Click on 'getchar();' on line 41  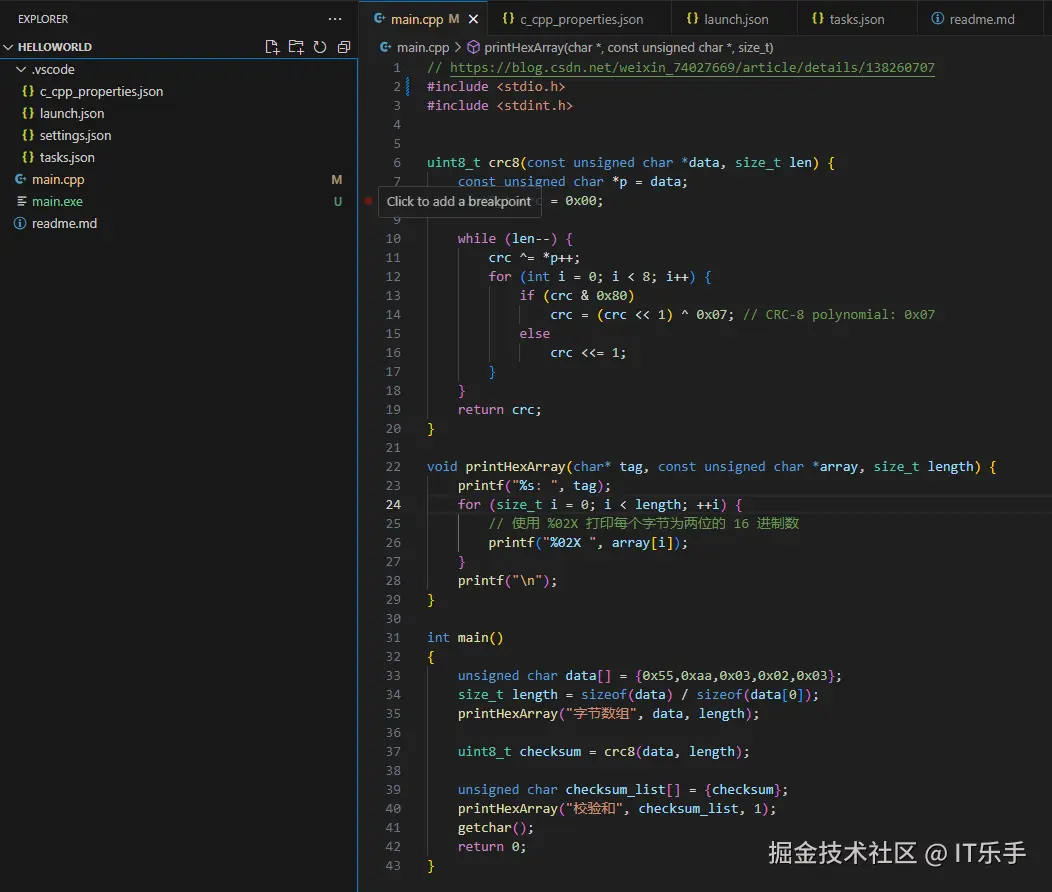click(x=496, y=828)
